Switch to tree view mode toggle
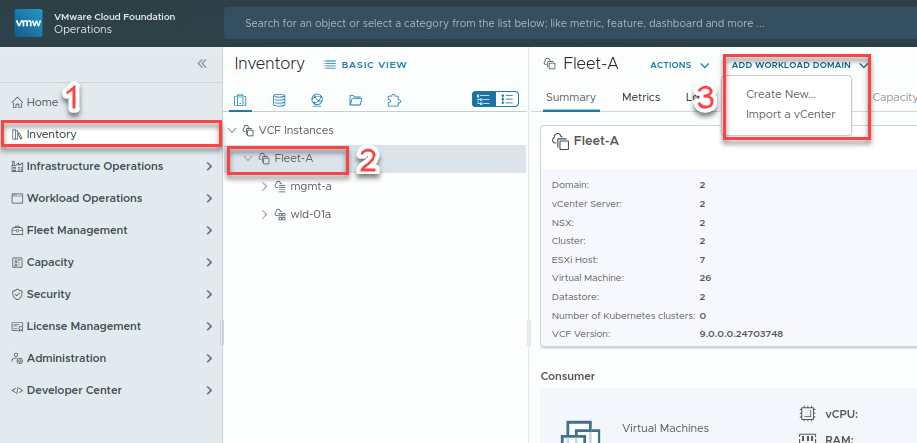This screenshot has width=917, height=443. tap(484, 99)
